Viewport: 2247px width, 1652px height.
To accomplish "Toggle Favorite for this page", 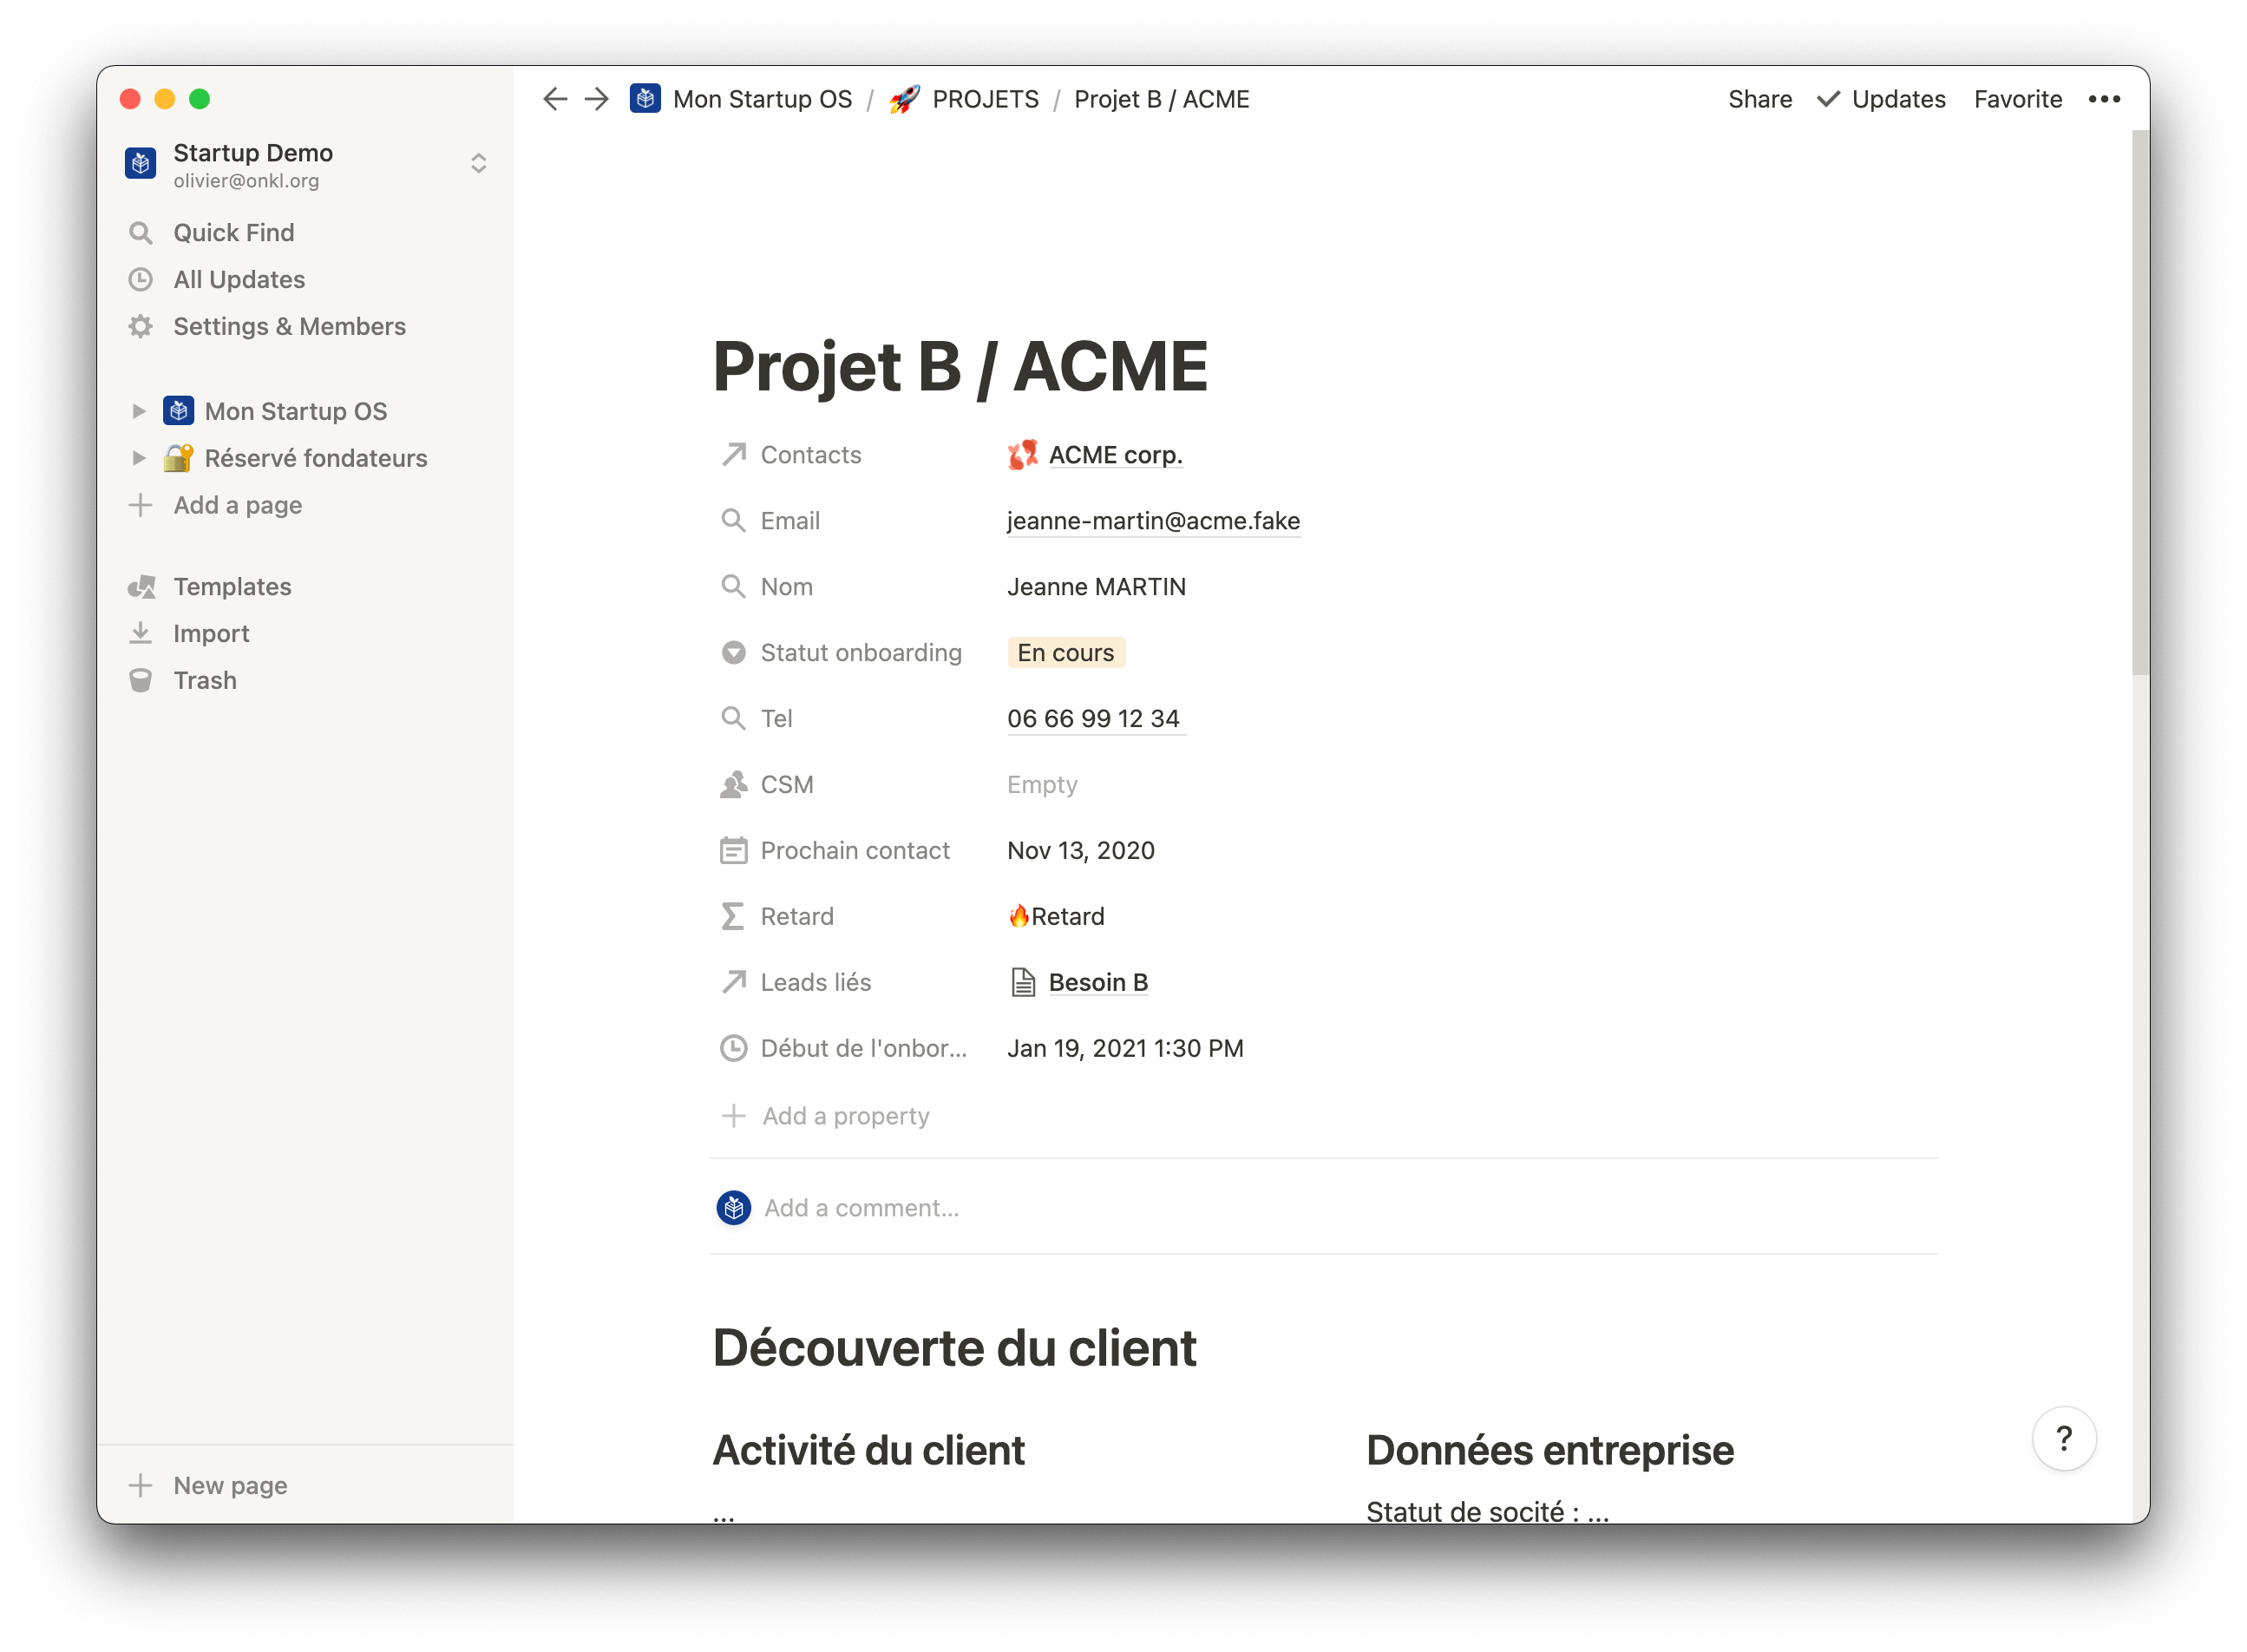I will tap(2017, 99).
